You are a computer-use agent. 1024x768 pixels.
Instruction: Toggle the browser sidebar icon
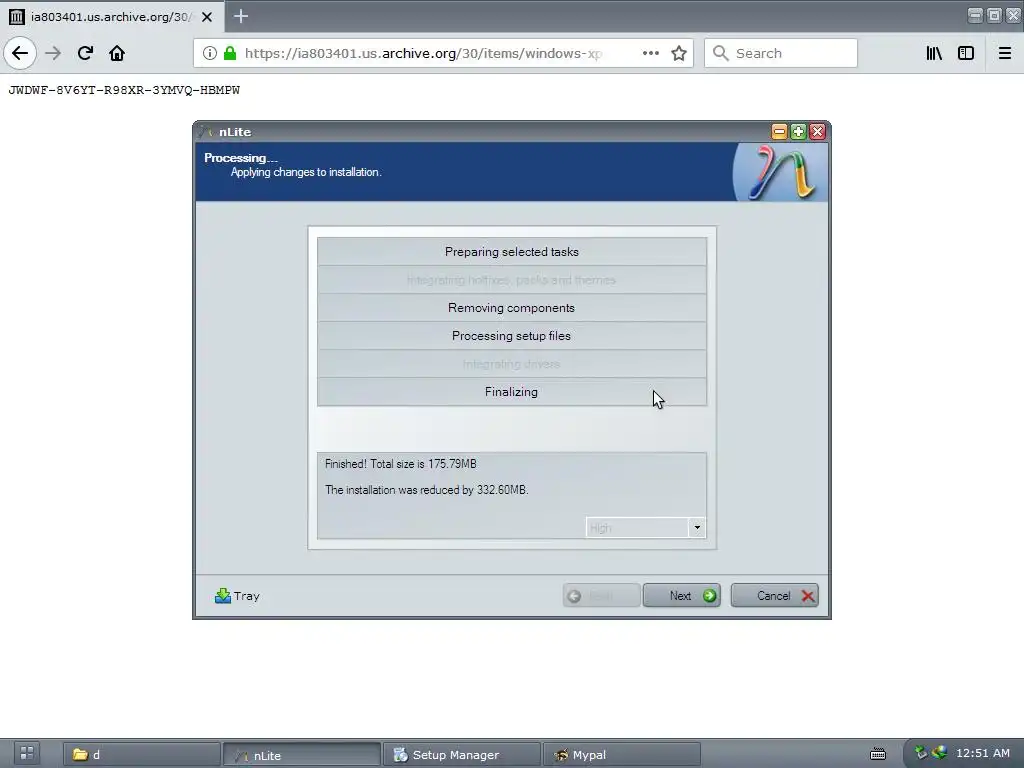click(x=966, y=53)
